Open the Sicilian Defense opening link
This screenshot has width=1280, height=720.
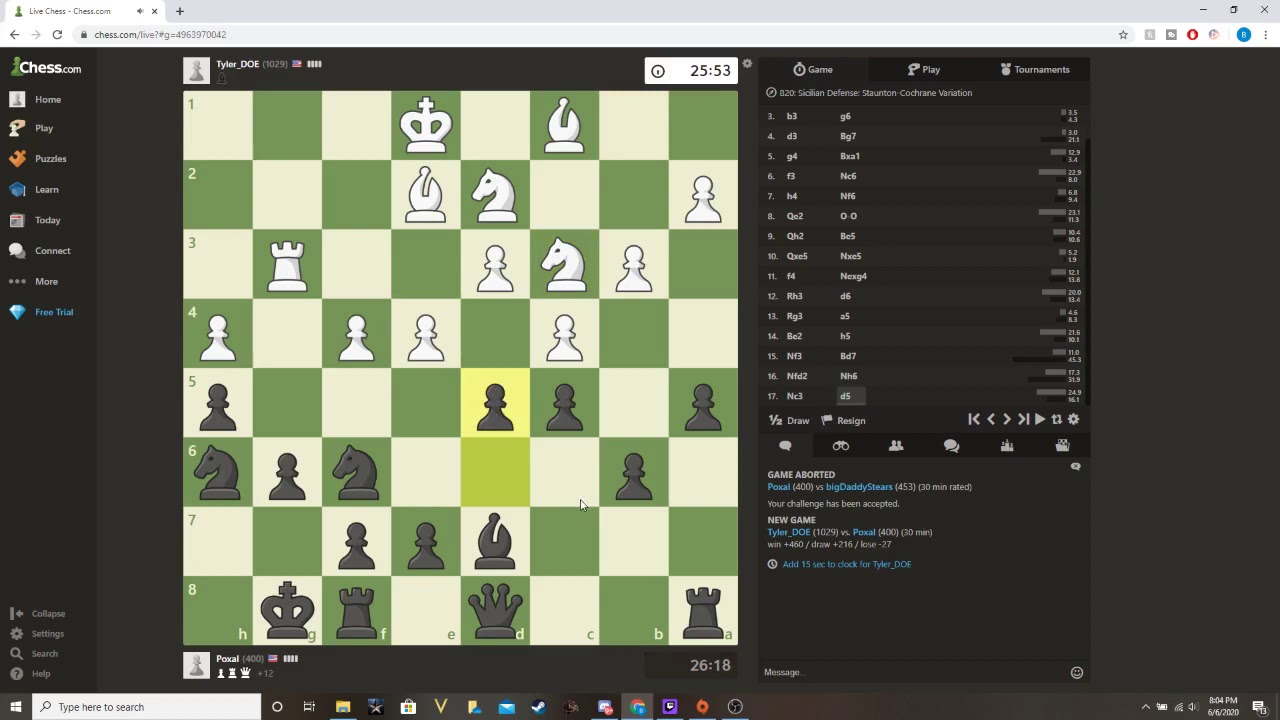click(875, 92)
